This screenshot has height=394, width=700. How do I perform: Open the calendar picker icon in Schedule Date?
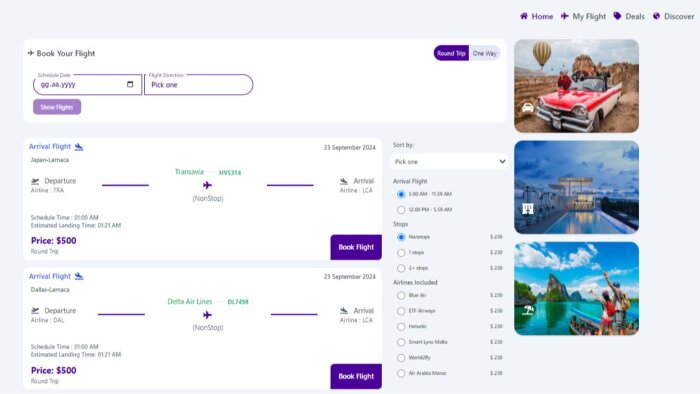coord(130,84)
